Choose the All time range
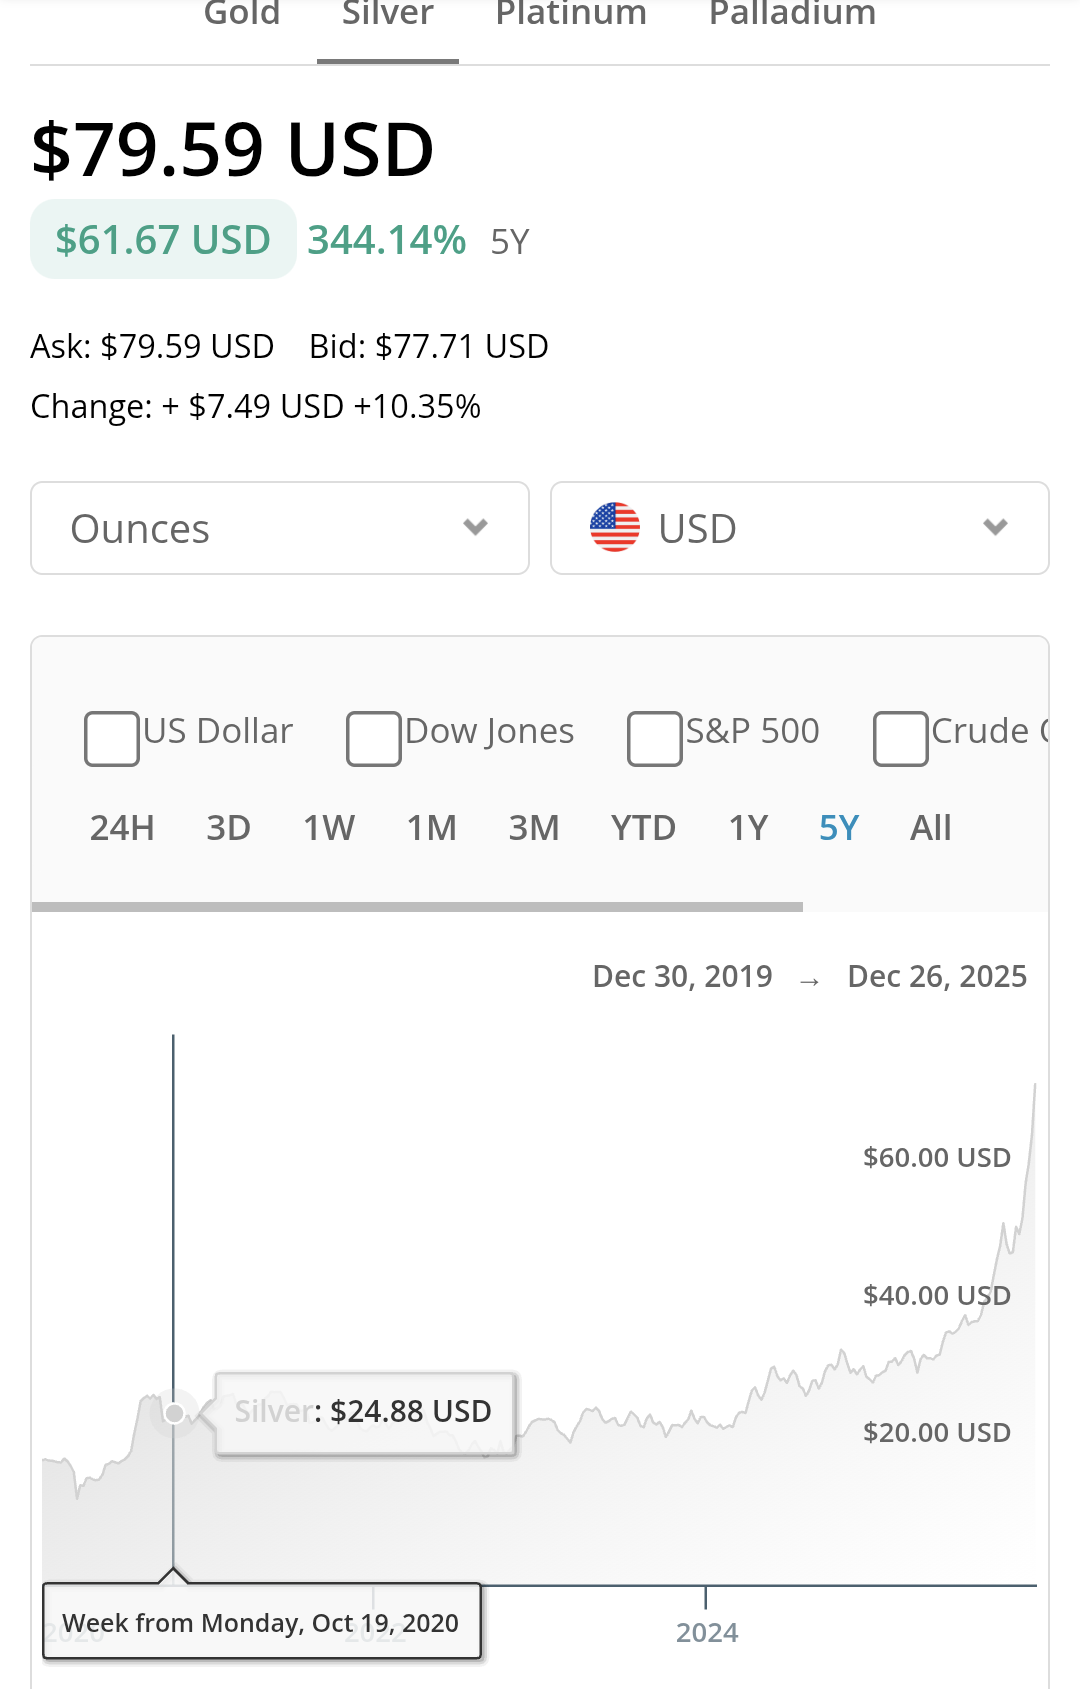This screenshot has width=1080, height=1689. tap(930, 828)
